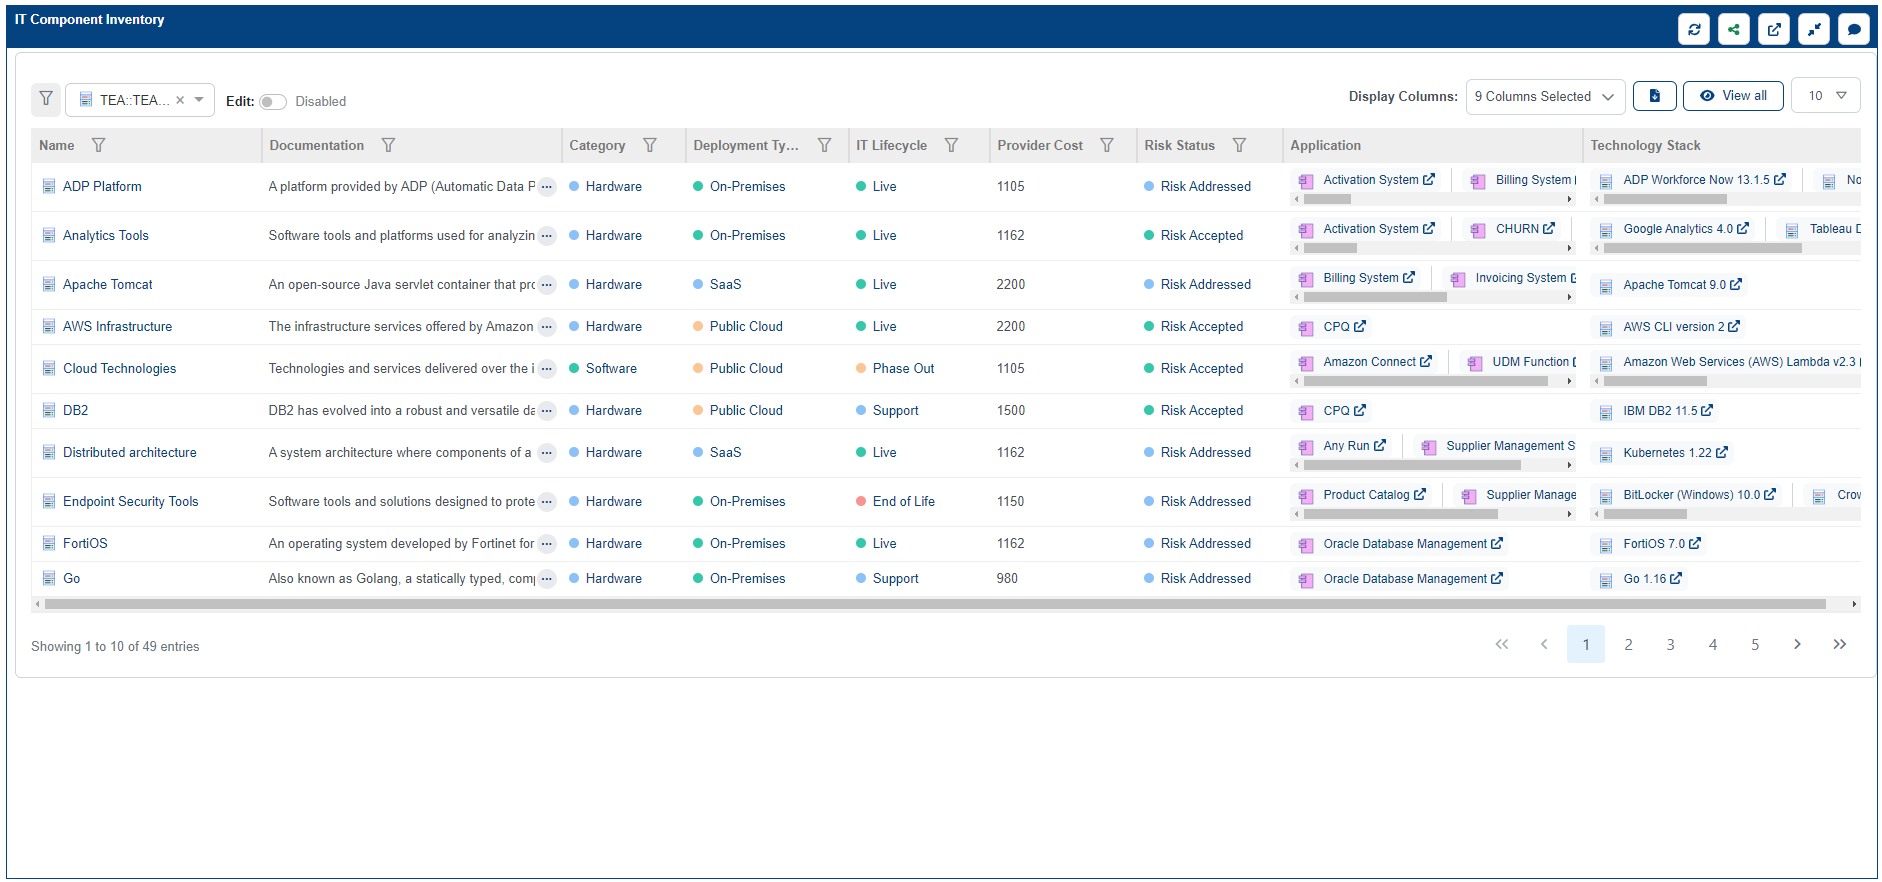Go to page 3
The image size is (1882, 882).
(1670, 645)
